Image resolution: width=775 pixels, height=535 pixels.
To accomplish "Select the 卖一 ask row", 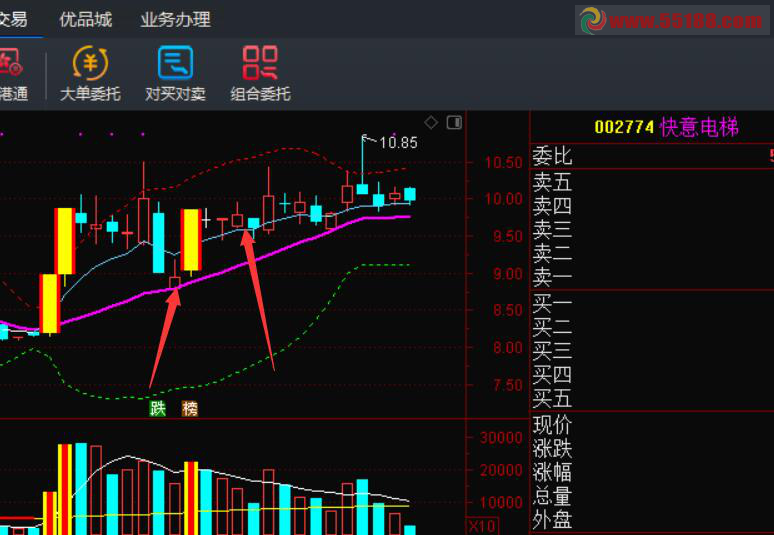I will coord(553,277).
